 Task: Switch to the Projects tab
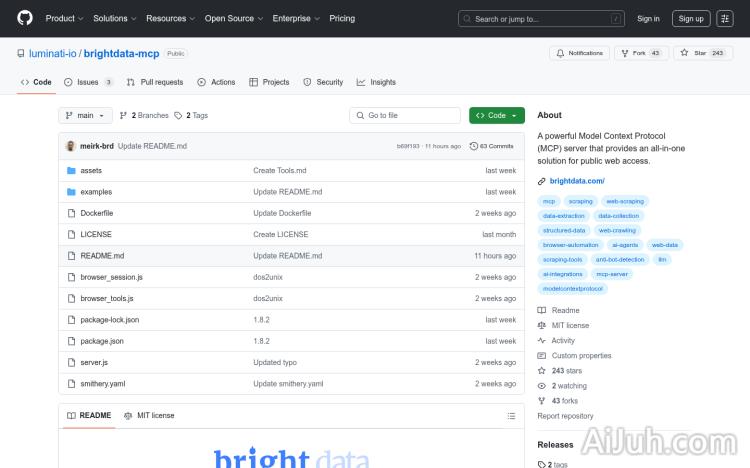(269, 82)
